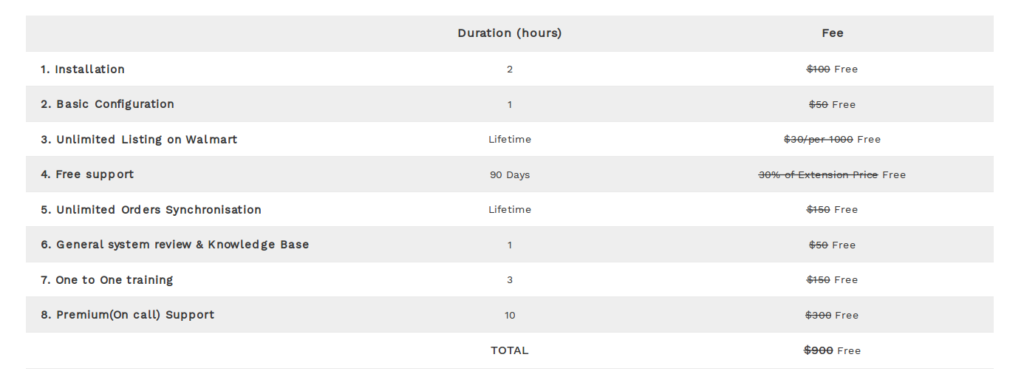The image size is (1024, 377).
Task: Click the "10" hours duration cell
Action: (x=509, y=316)
